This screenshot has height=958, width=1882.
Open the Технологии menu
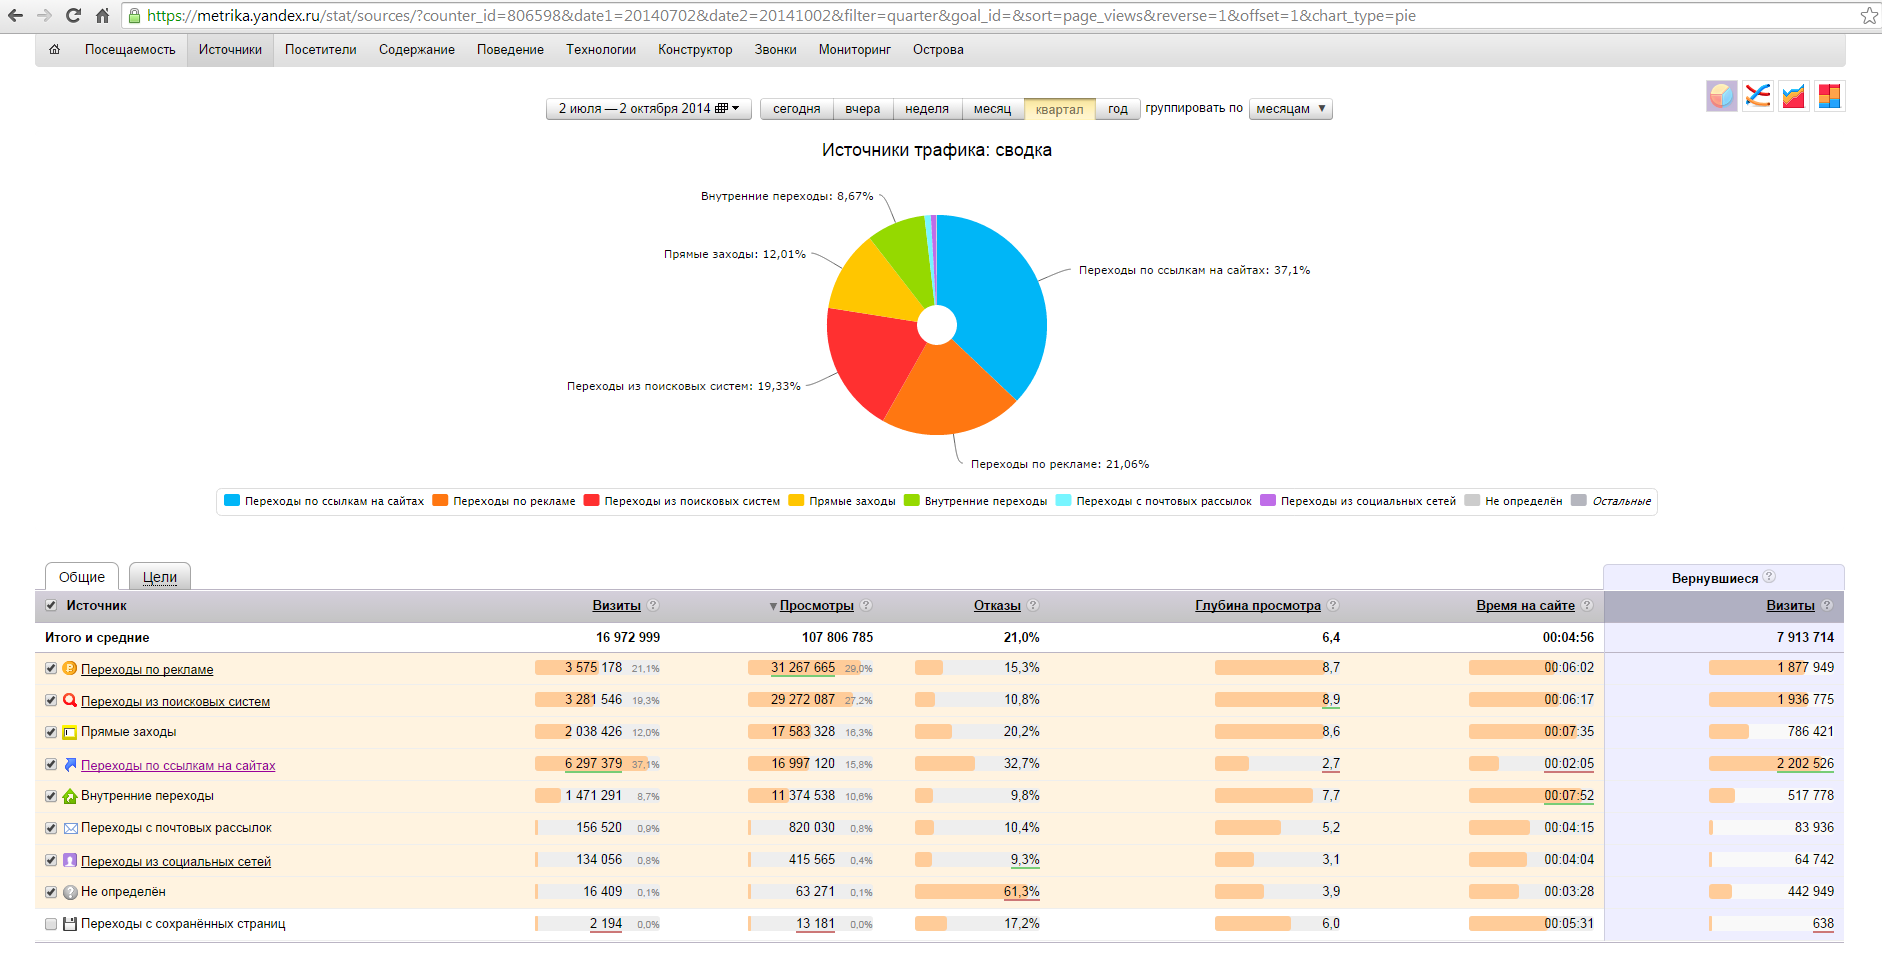click(601, 49)
